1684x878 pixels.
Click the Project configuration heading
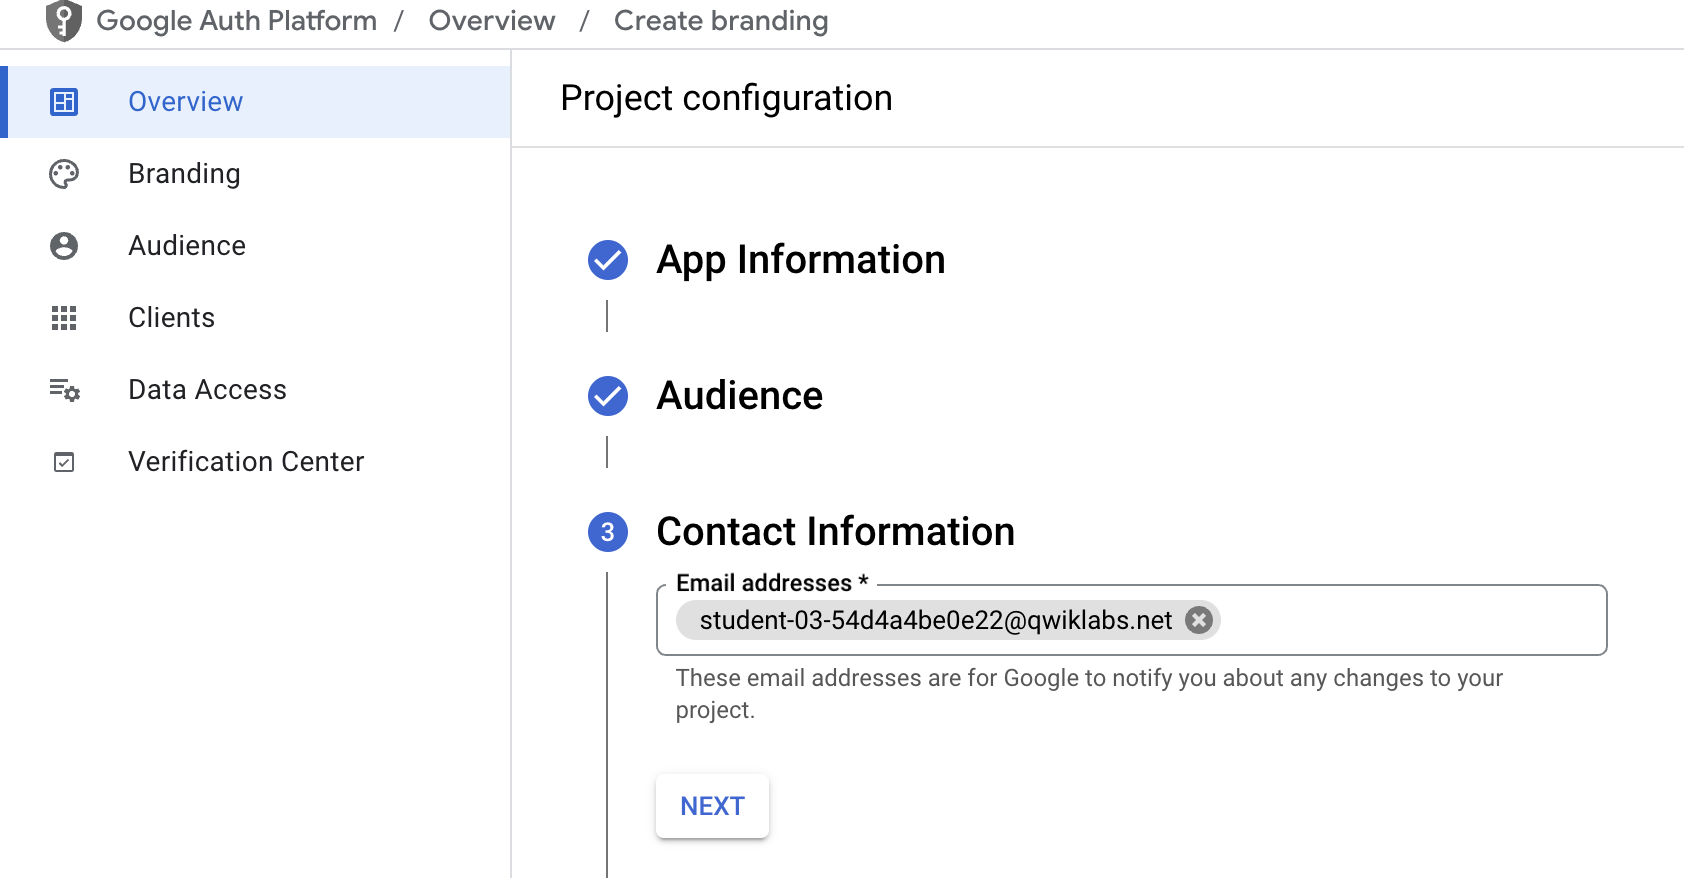[727, 98]
